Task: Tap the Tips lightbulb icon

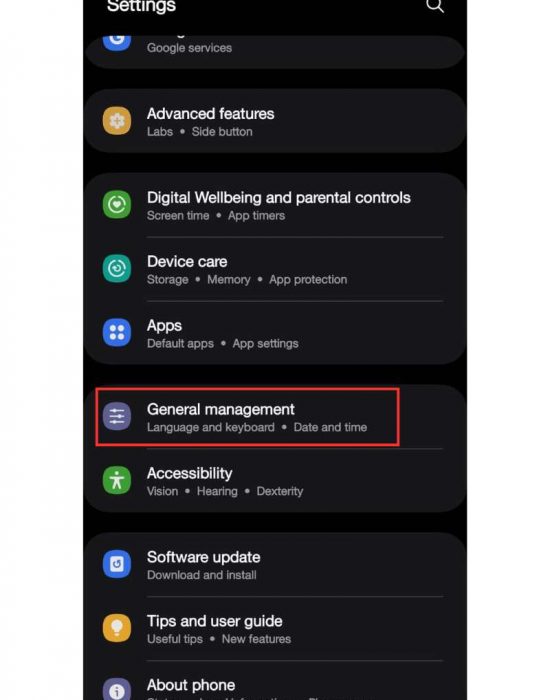Action: [x=117, y=628]
